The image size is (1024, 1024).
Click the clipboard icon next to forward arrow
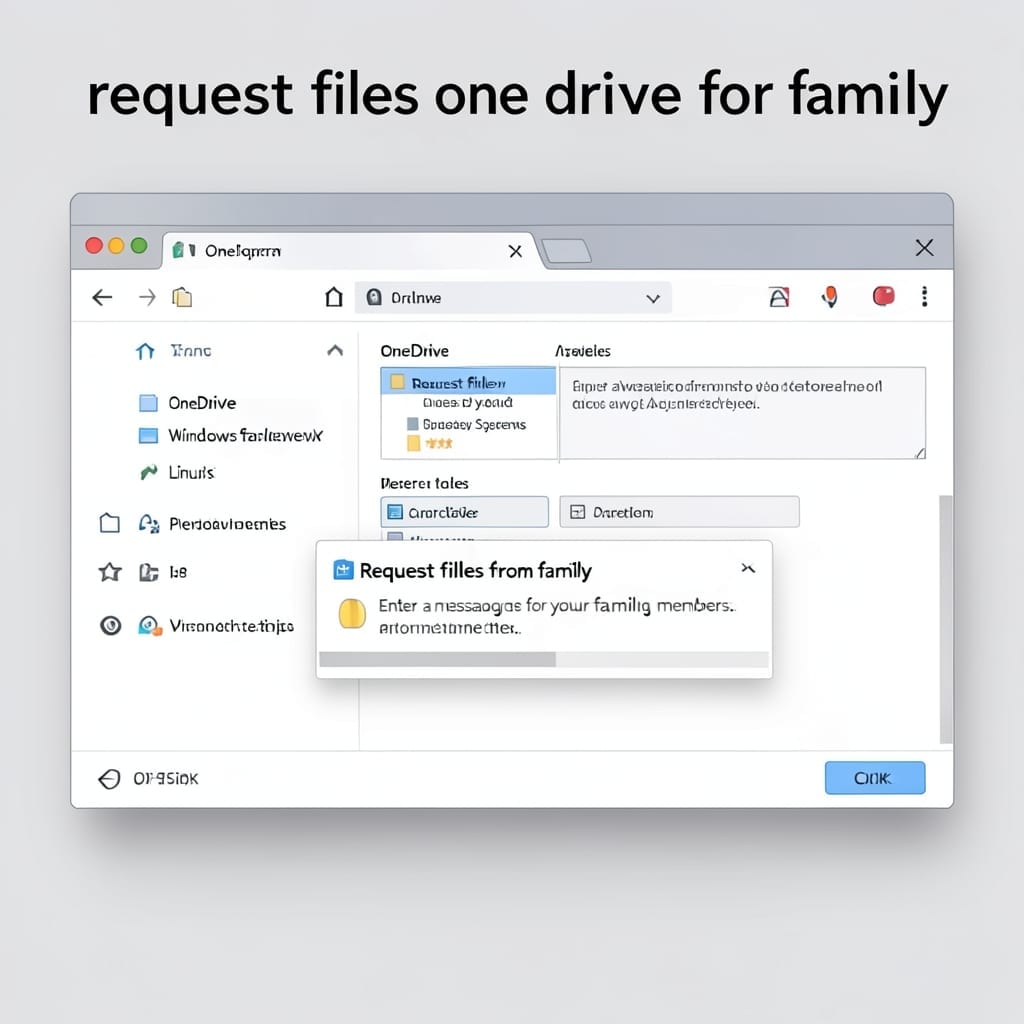pos(182,298)
